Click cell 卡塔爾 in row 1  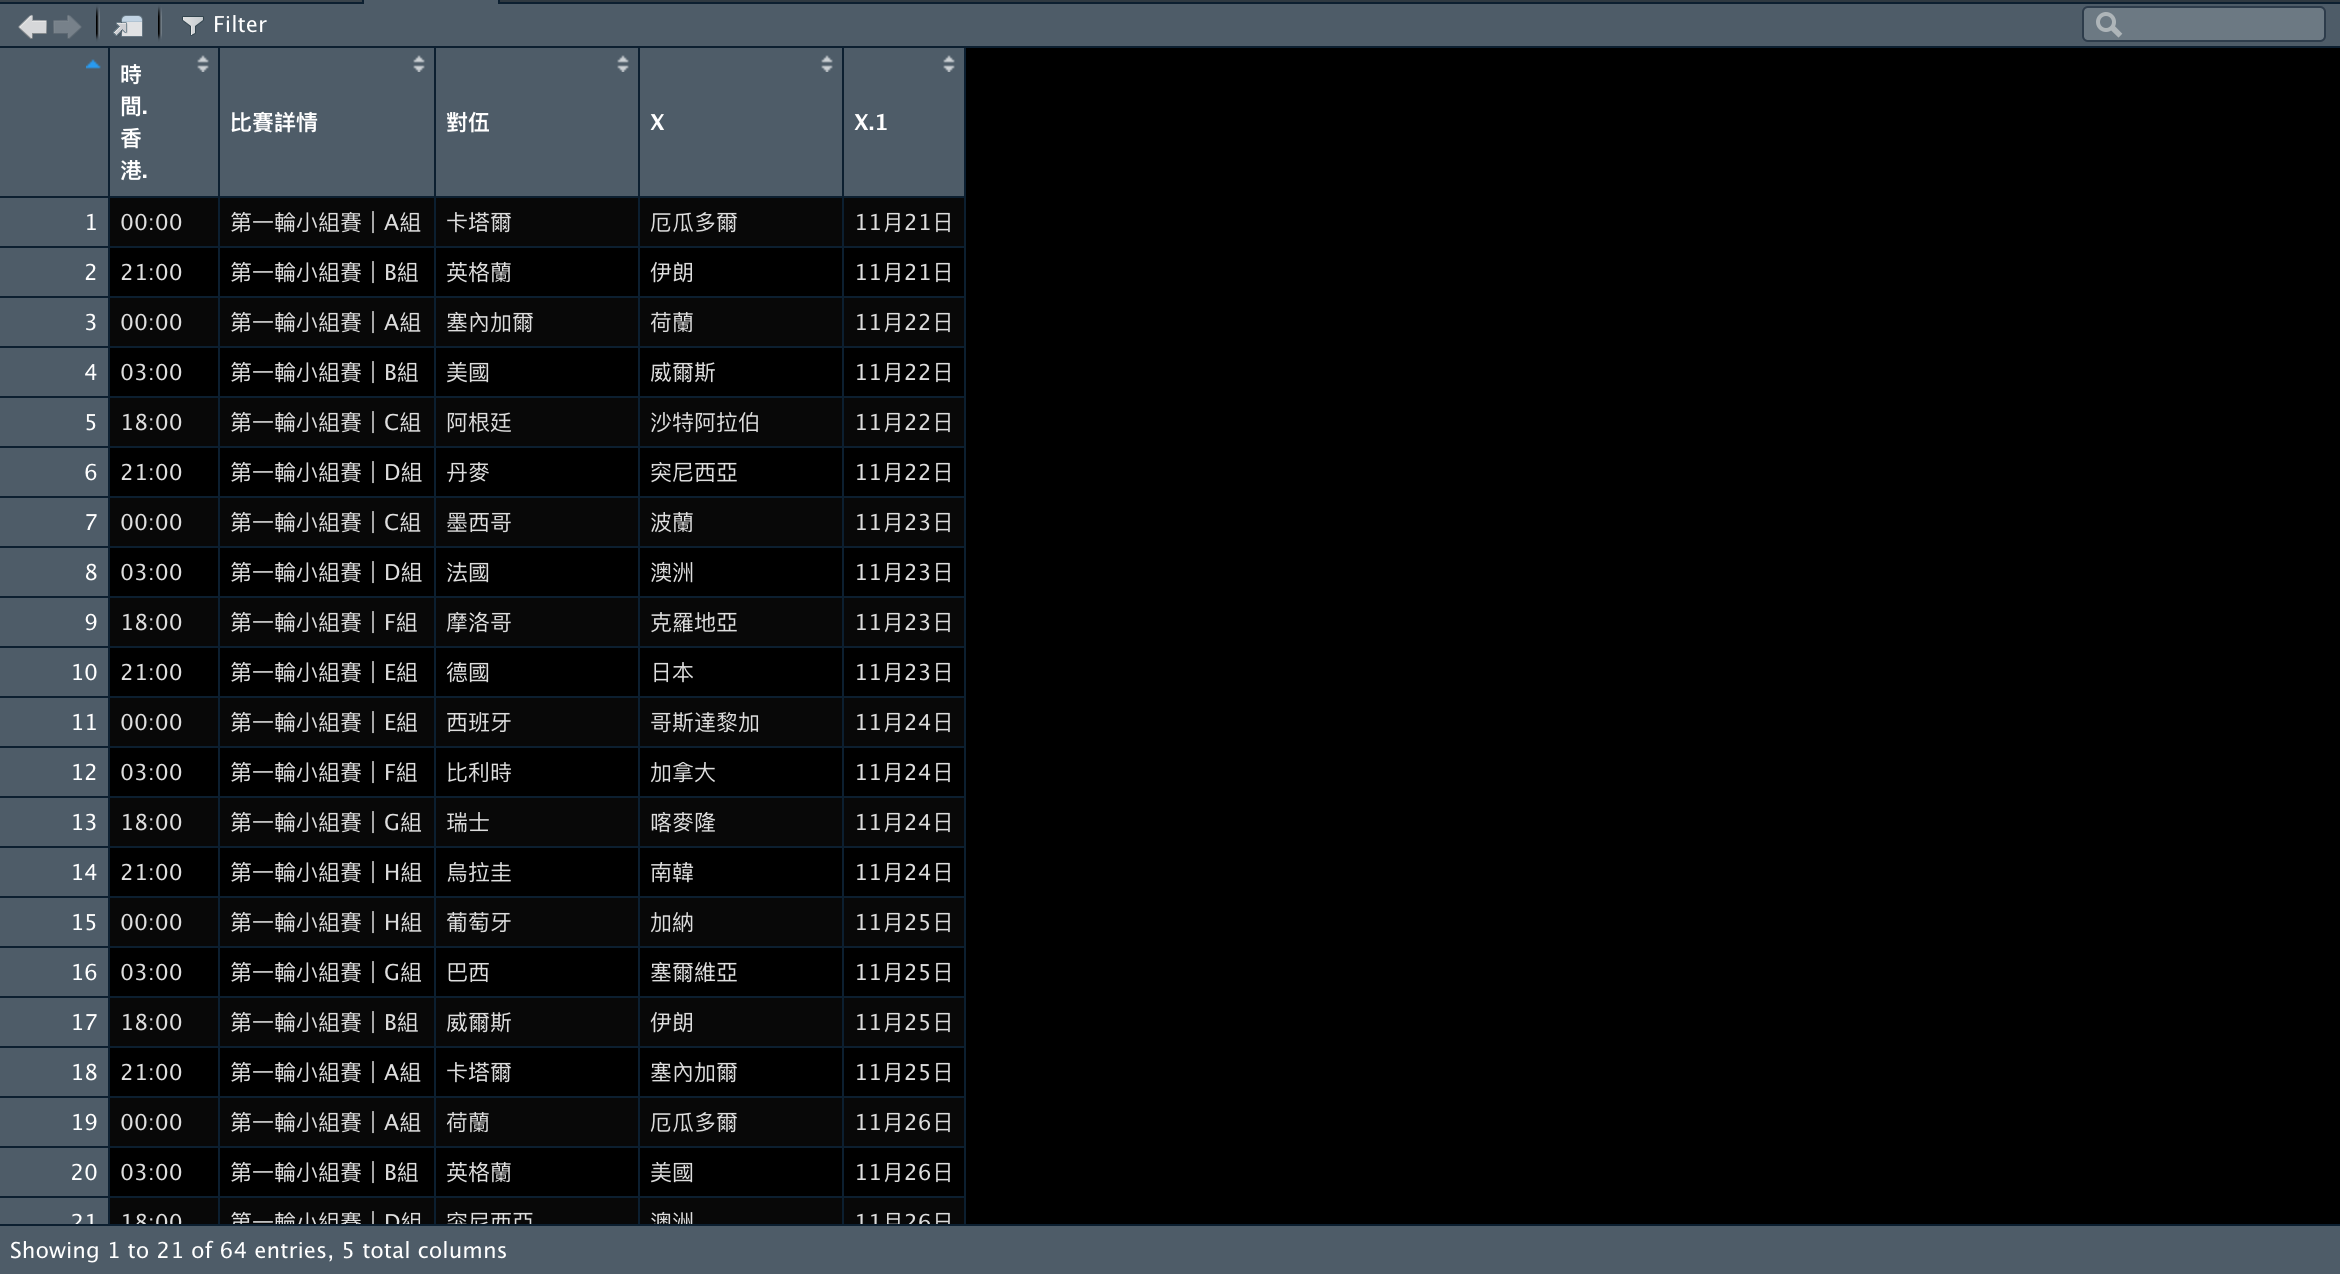click(x=537, y=222)
